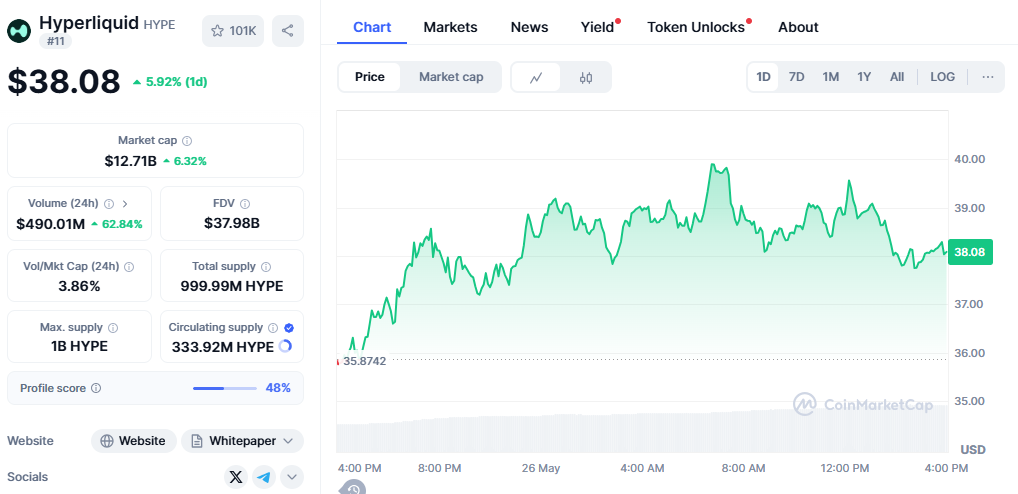Click the history clock icon below chart

[353, 488]
